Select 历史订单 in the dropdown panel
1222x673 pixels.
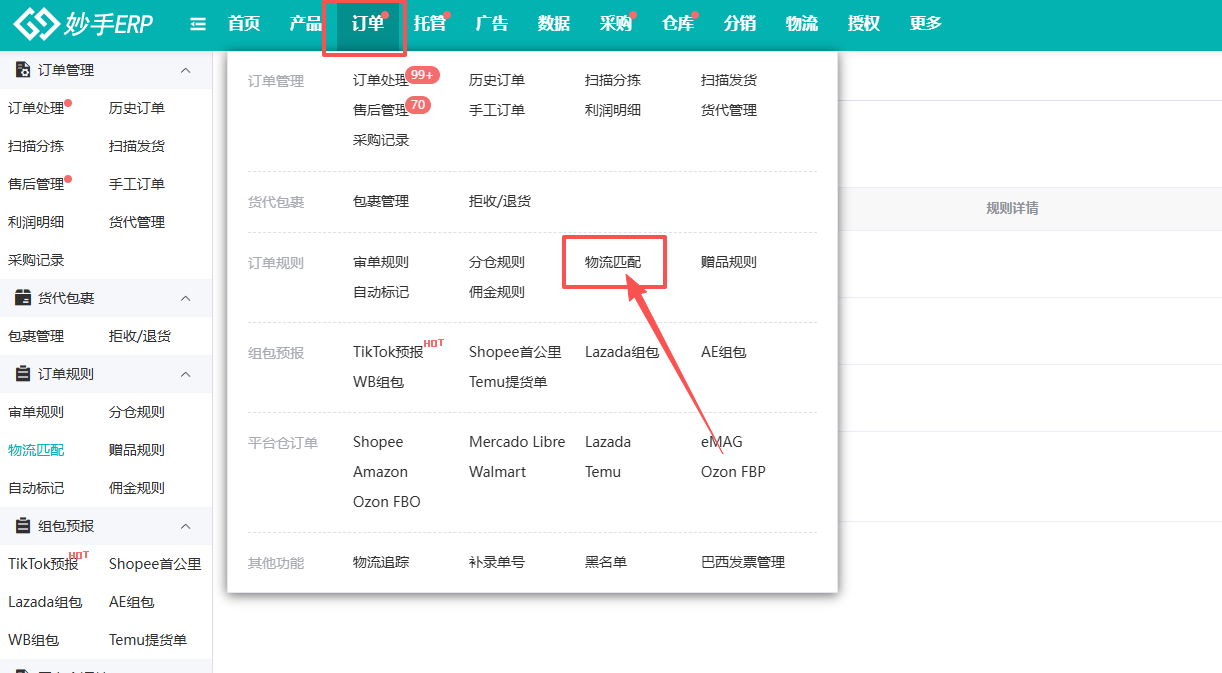point(497,80)
